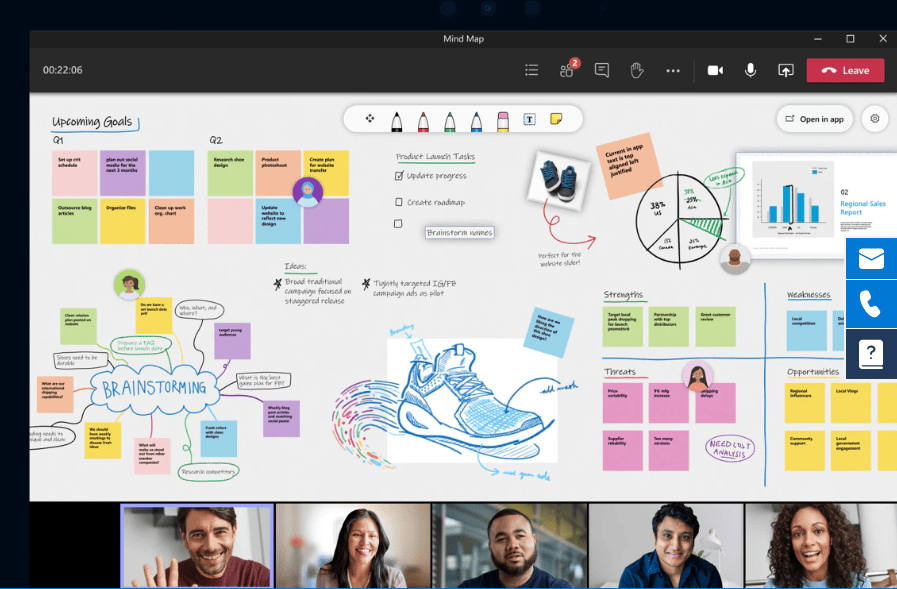Select the blank blue Q1 sticky note
Viewport: 897px width, 589px height.
pos(171,173)
